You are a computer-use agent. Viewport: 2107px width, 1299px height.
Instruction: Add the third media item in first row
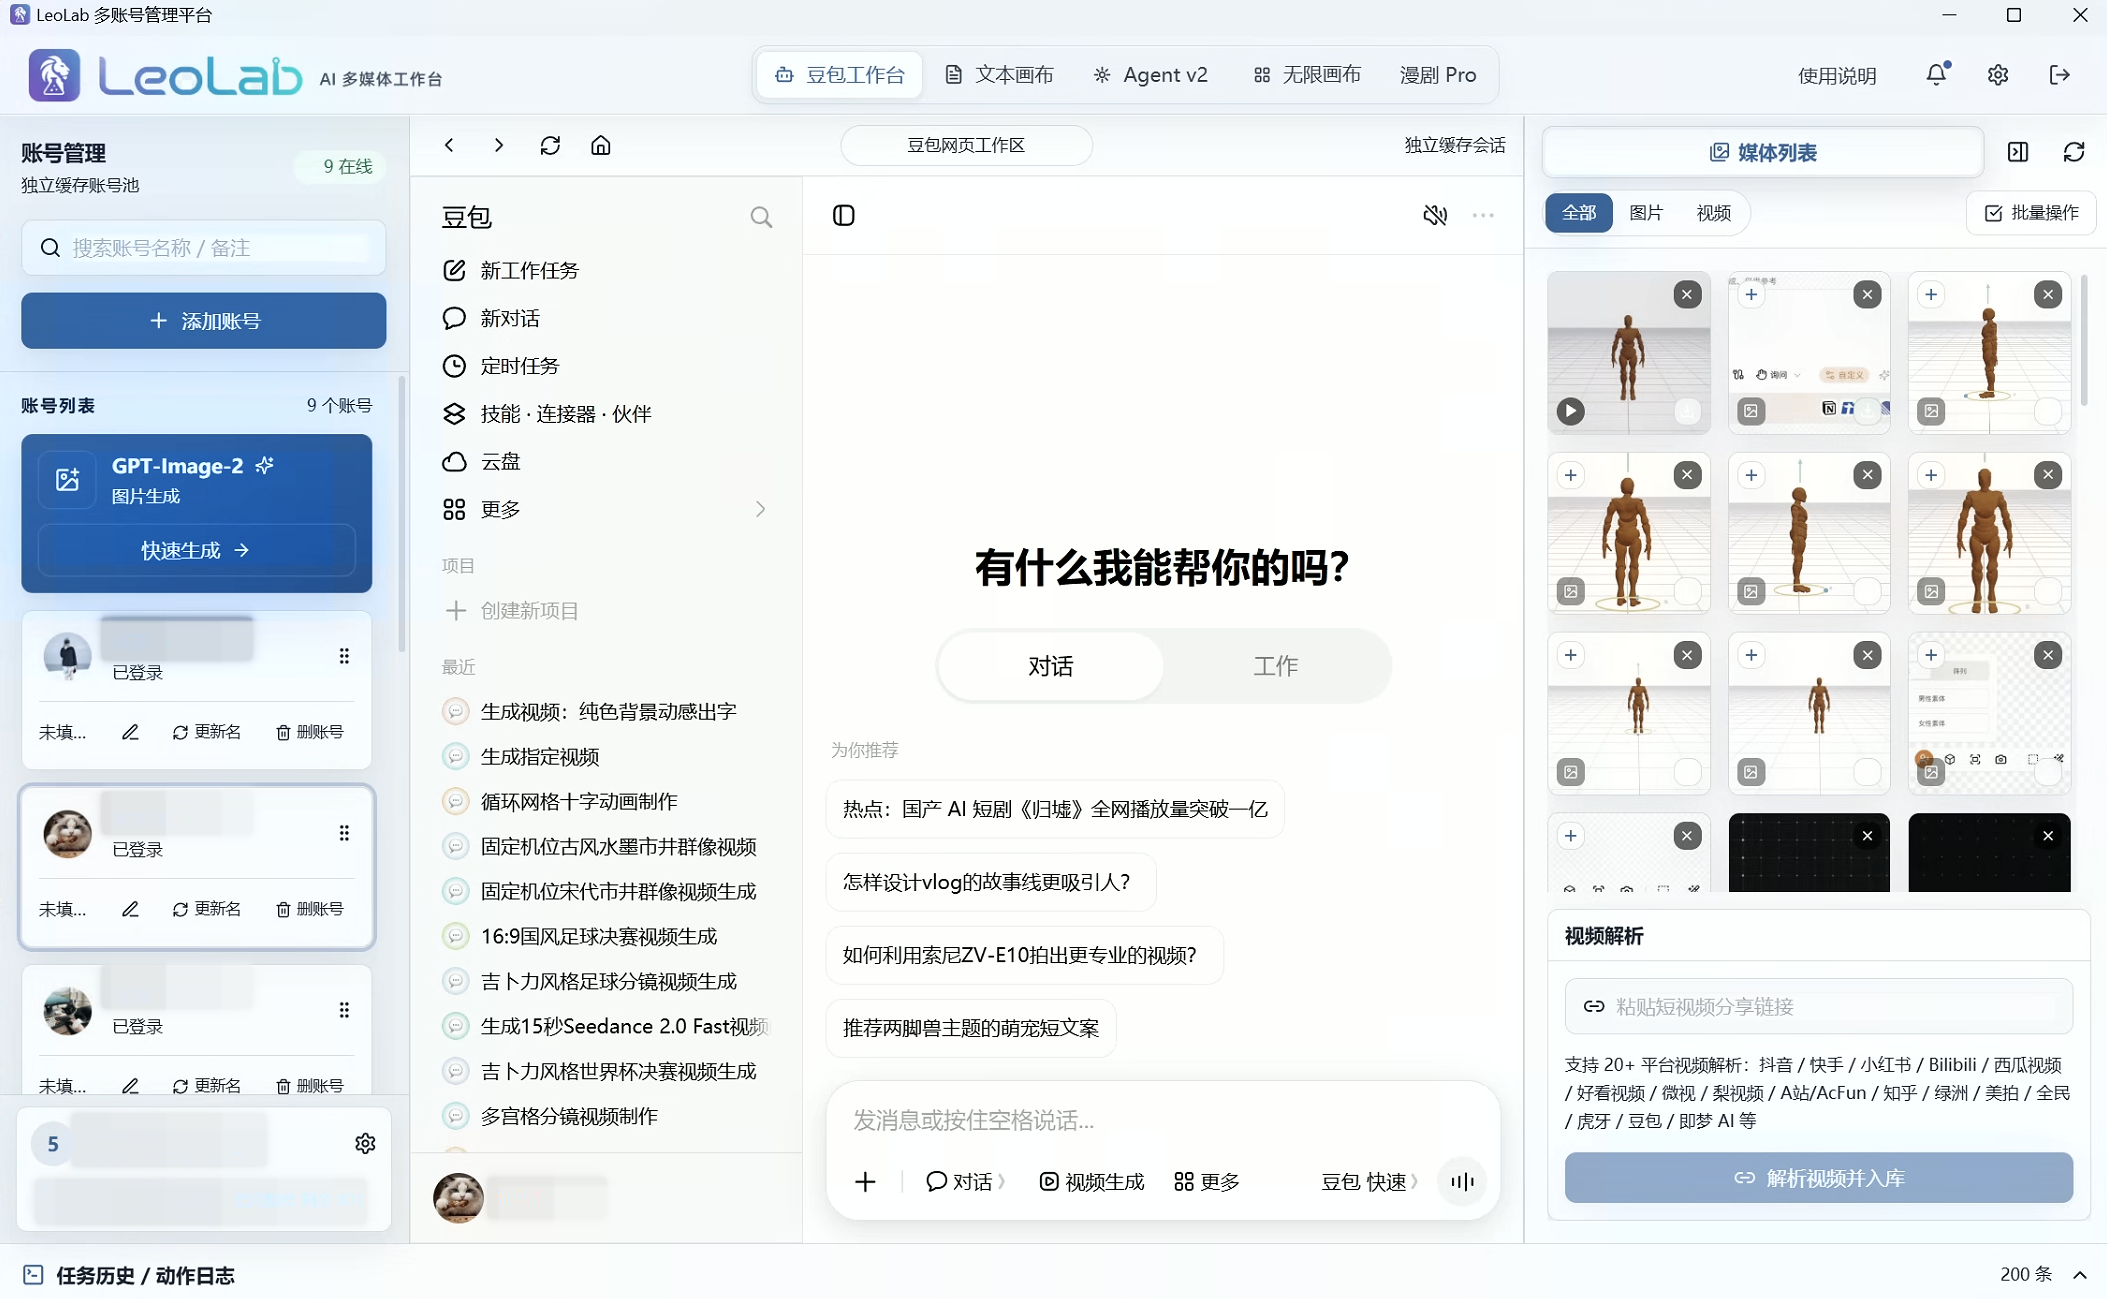tap(1931, 294)
